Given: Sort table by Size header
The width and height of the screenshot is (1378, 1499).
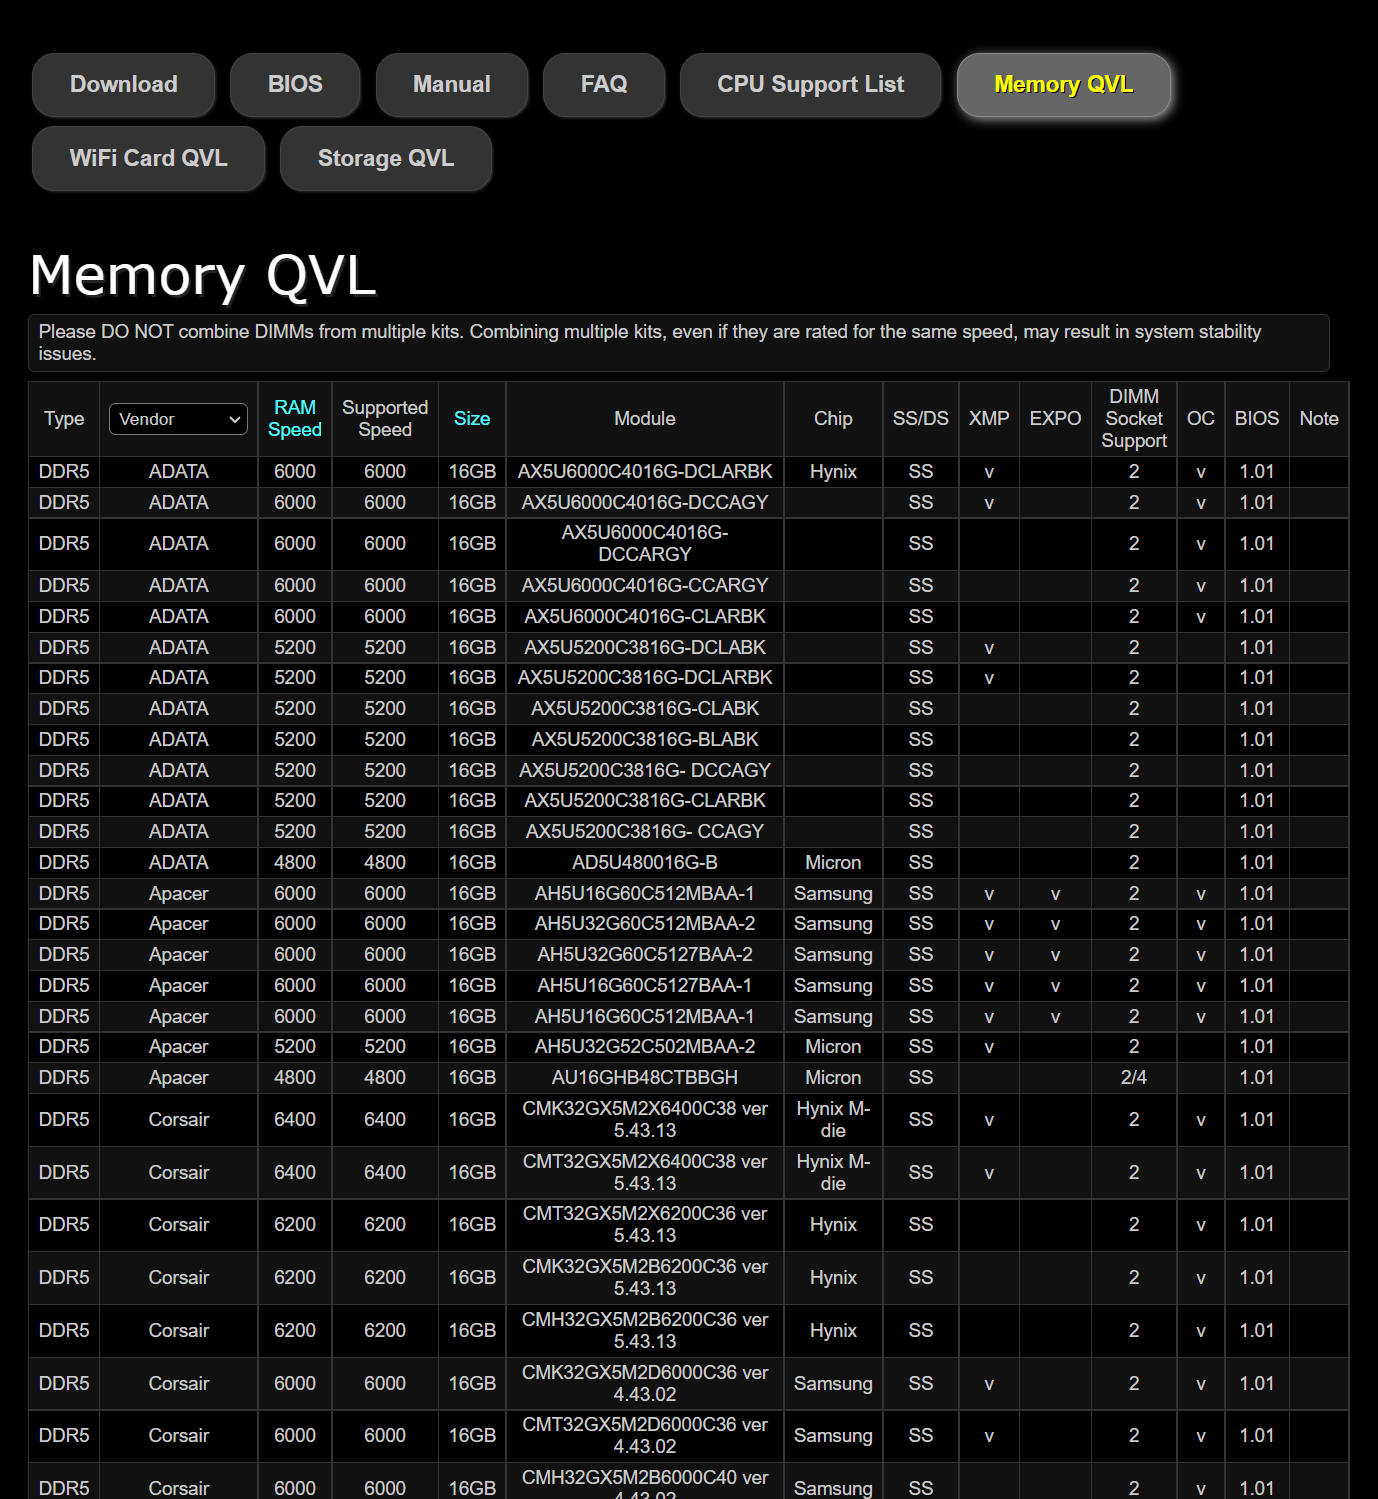Looking at the screenshot, I should pos(472,419).
